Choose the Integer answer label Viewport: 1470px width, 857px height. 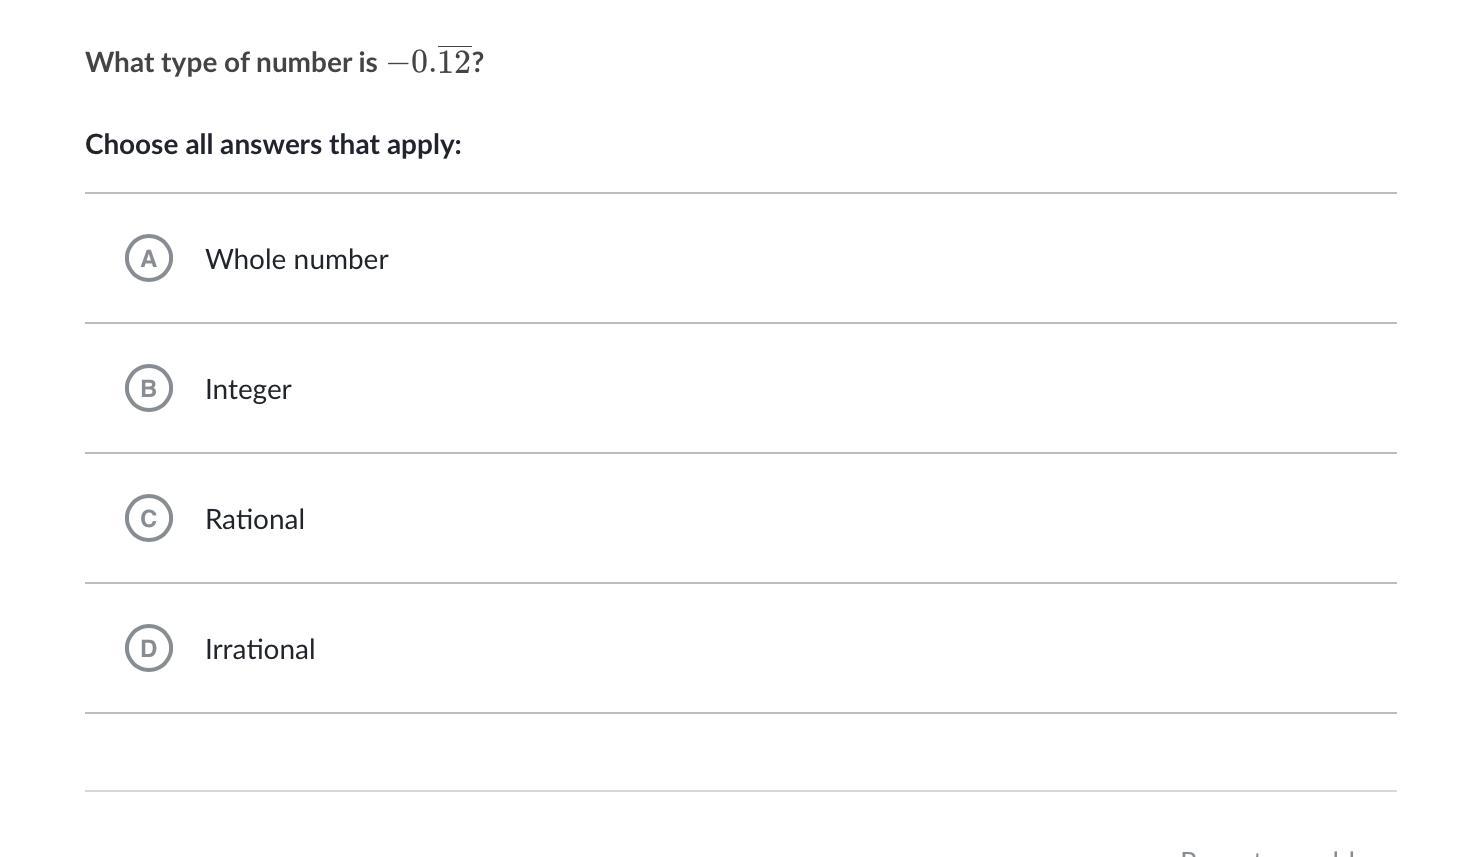pyautogui.click(x=248, y=389)
